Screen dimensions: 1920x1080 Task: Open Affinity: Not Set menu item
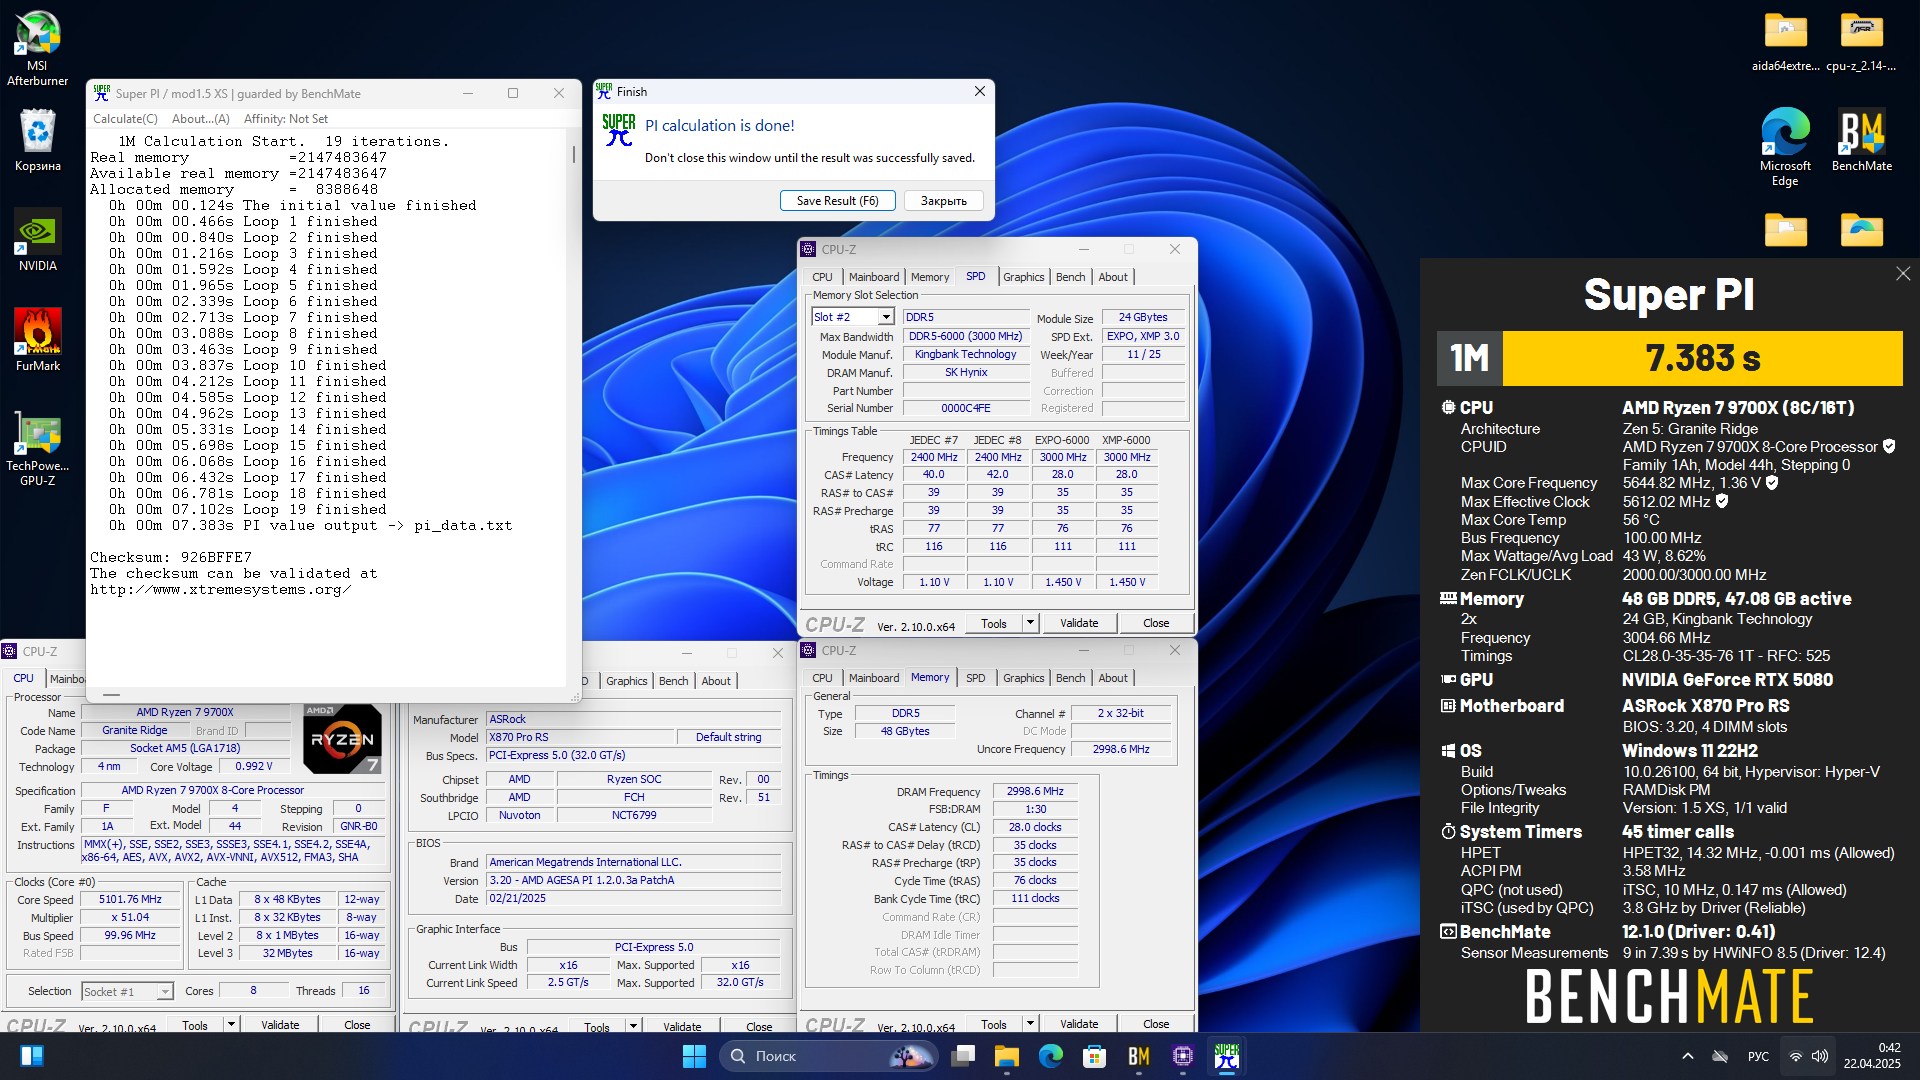(x=286, y=119)
